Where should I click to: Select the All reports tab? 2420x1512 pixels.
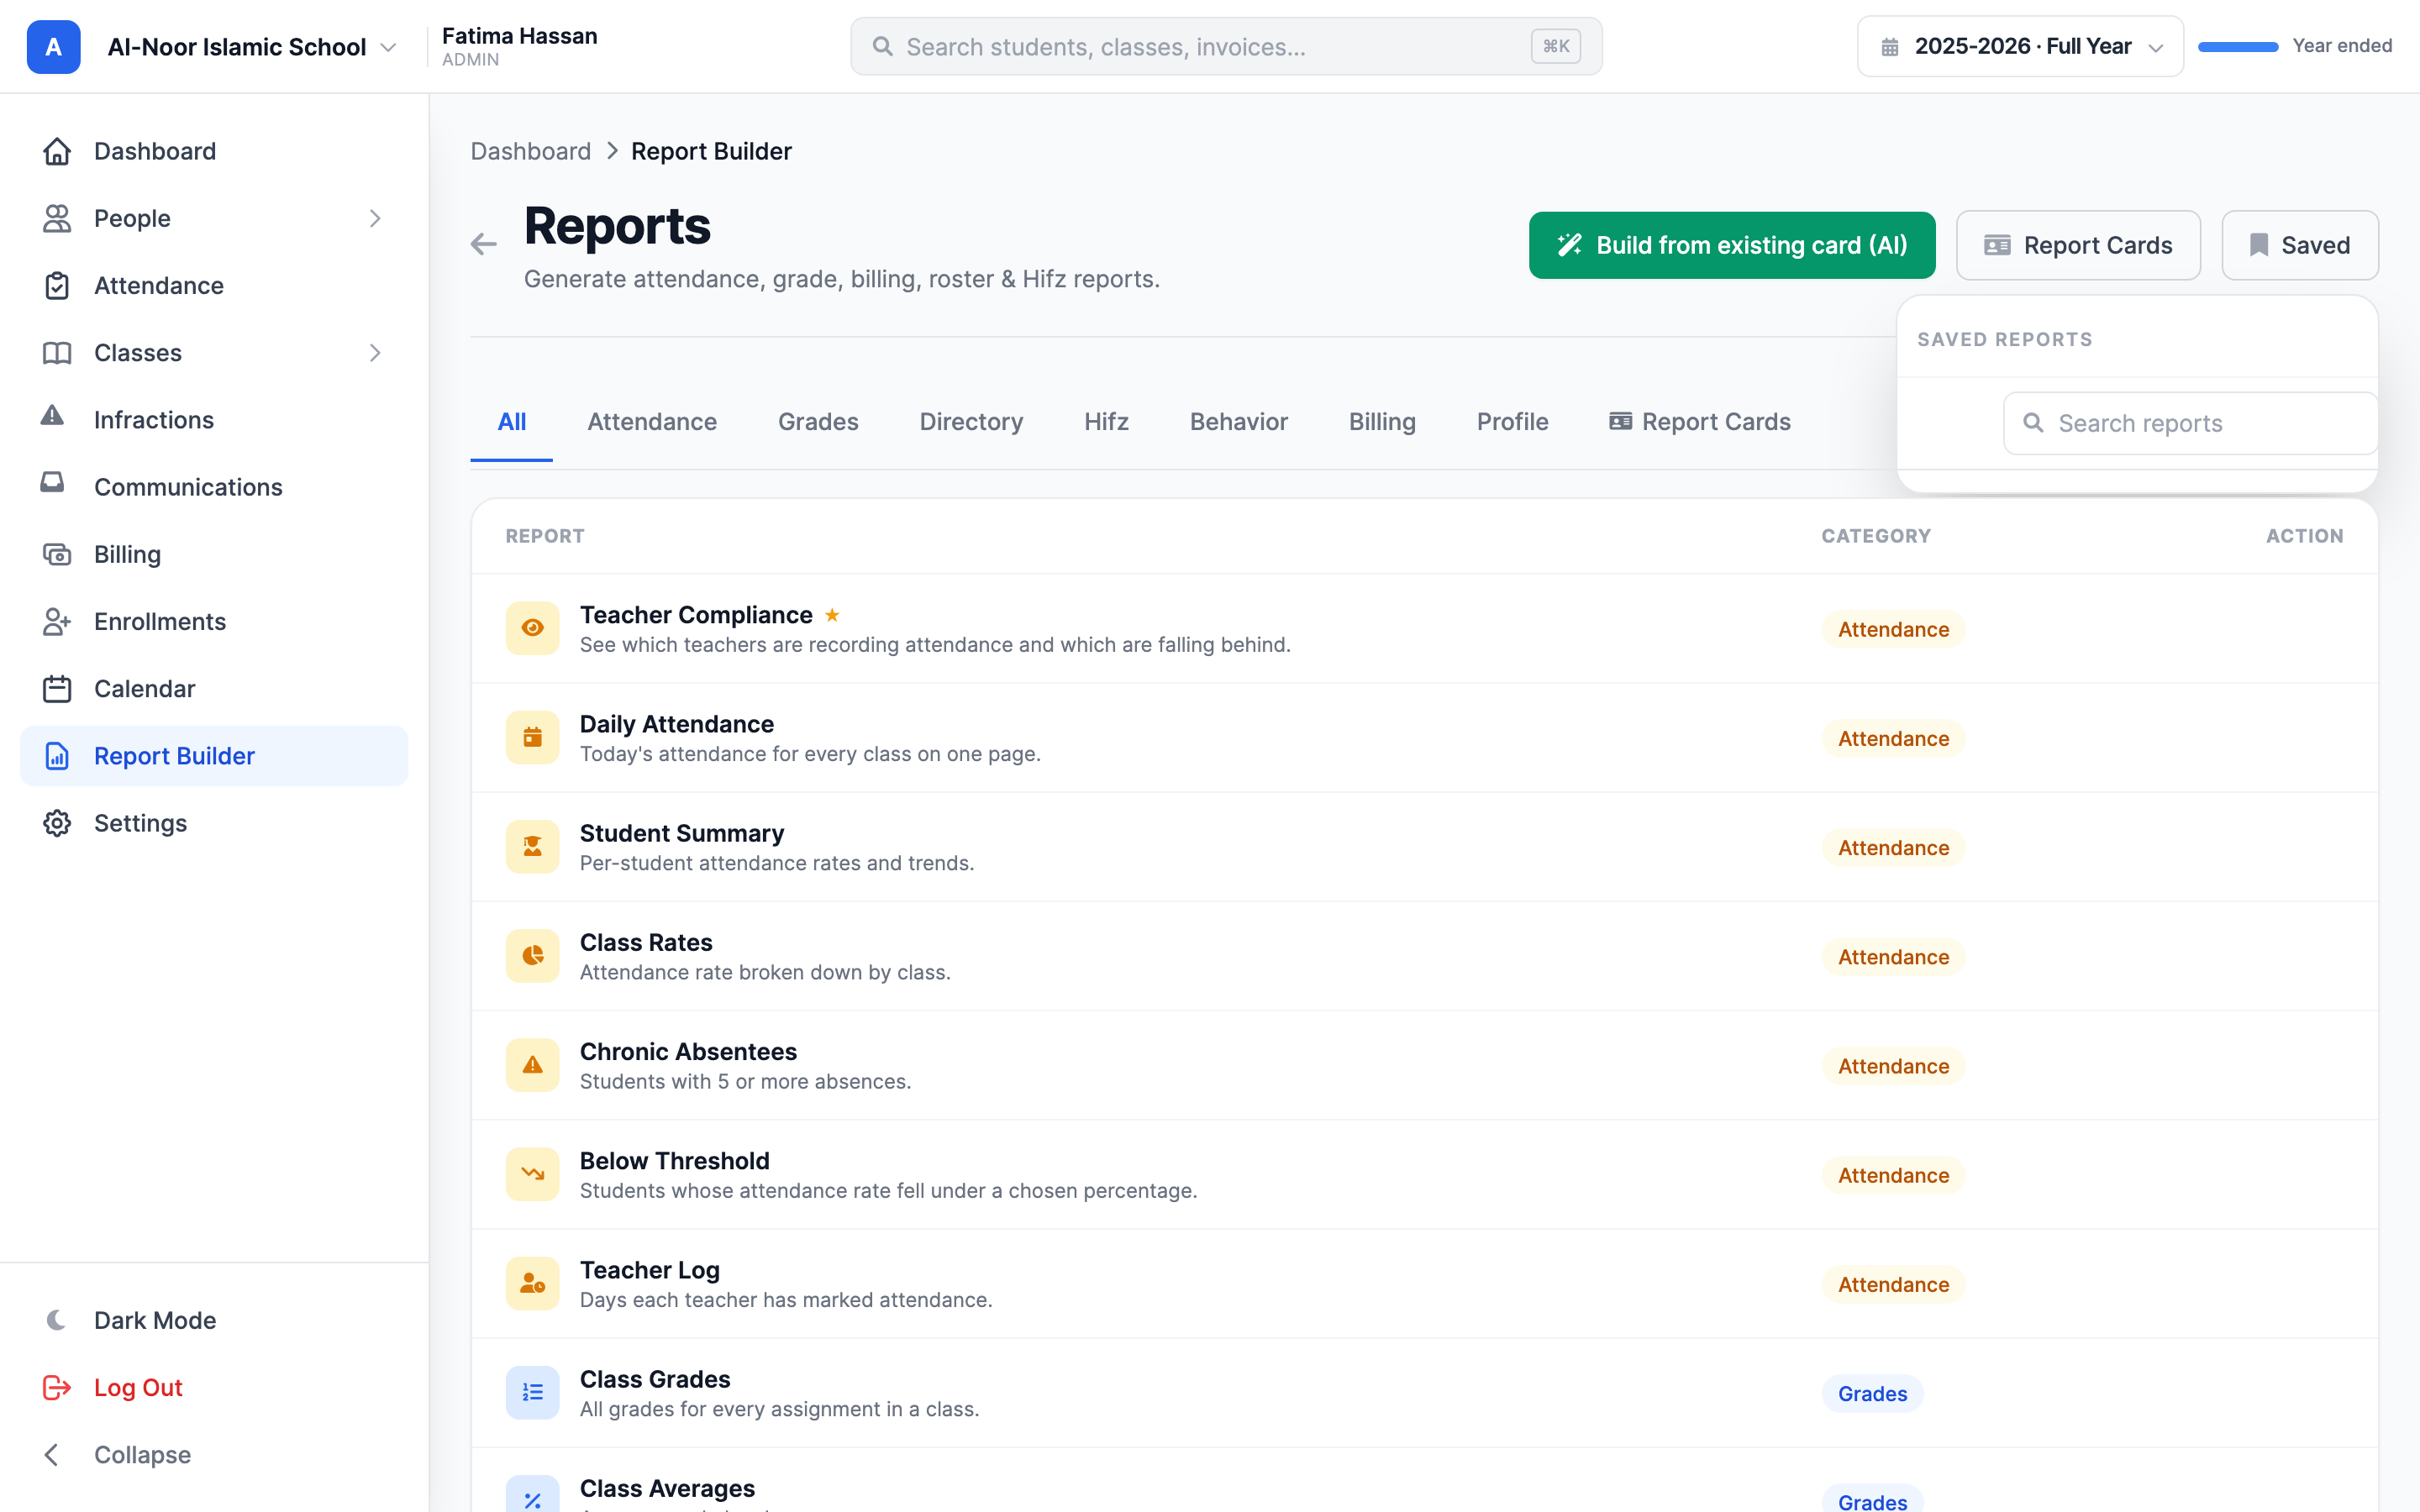512,422
